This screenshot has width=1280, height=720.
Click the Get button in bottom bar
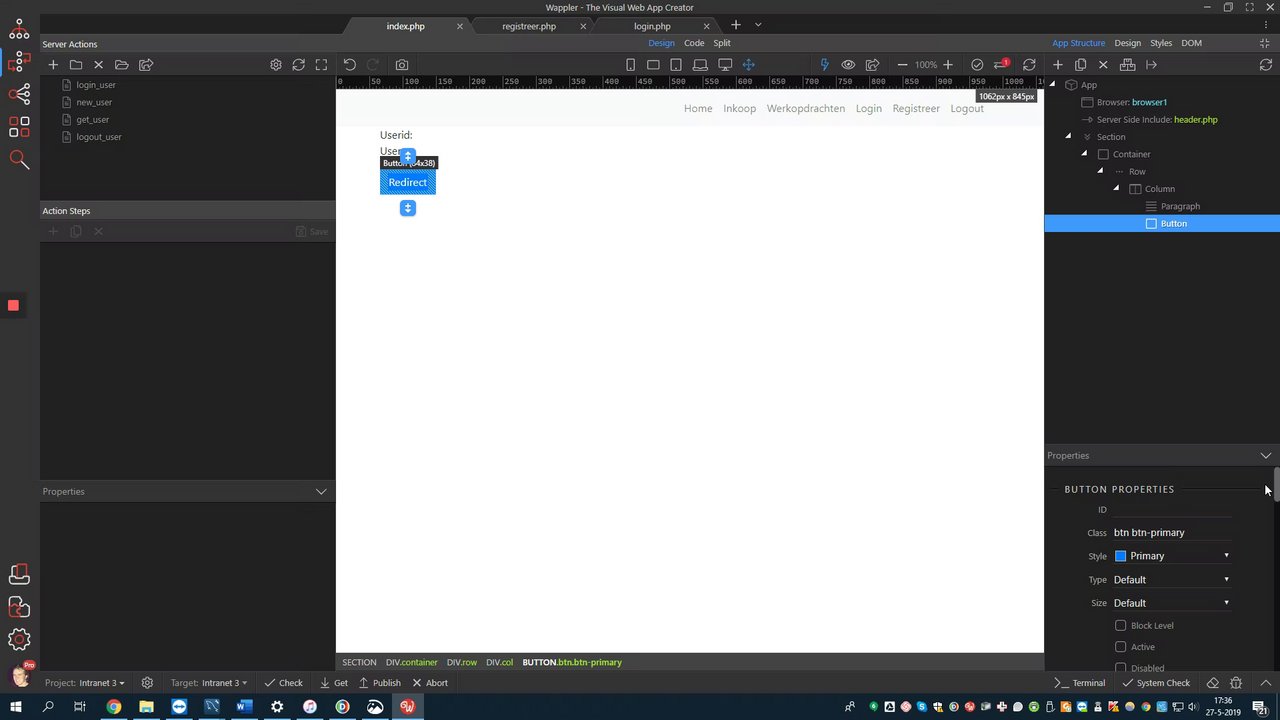pos(333,683)
